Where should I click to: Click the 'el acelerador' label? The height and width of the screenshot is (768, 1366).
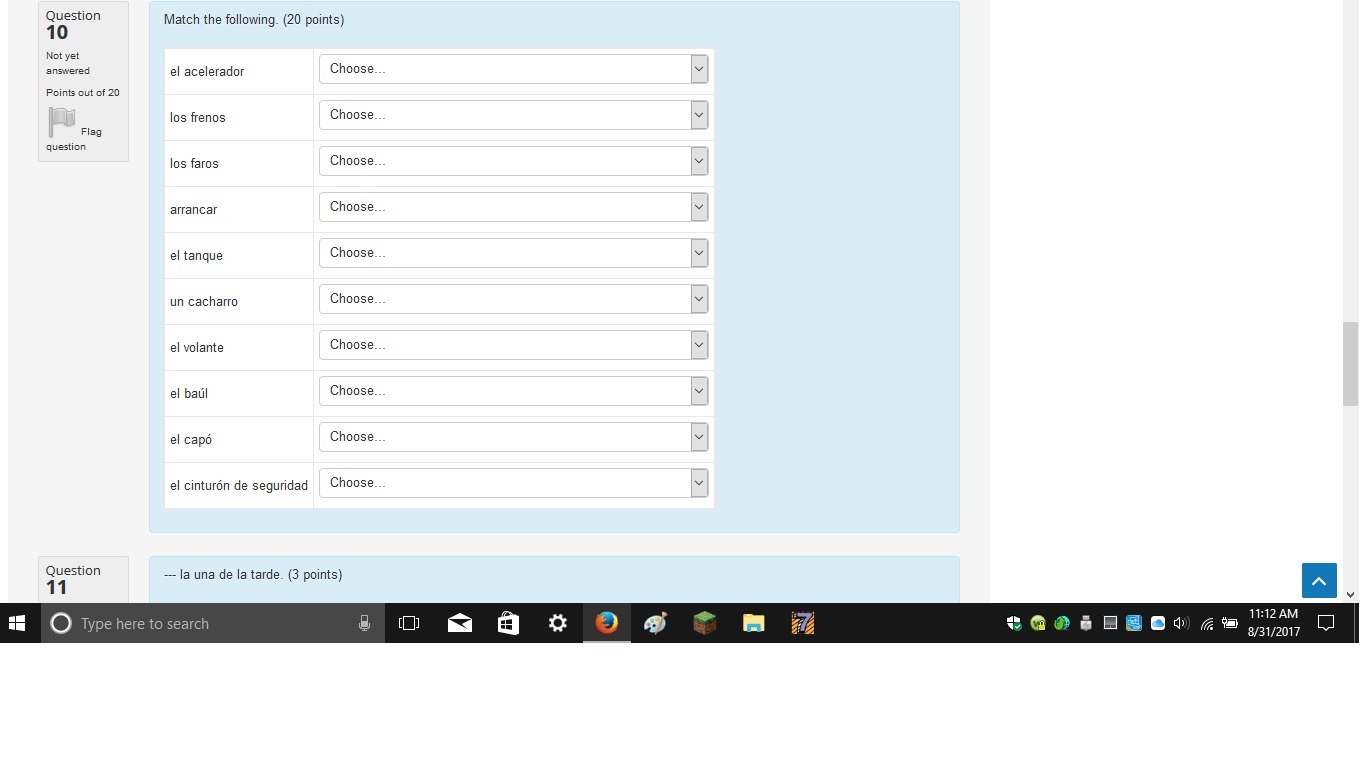pos(207,72)
